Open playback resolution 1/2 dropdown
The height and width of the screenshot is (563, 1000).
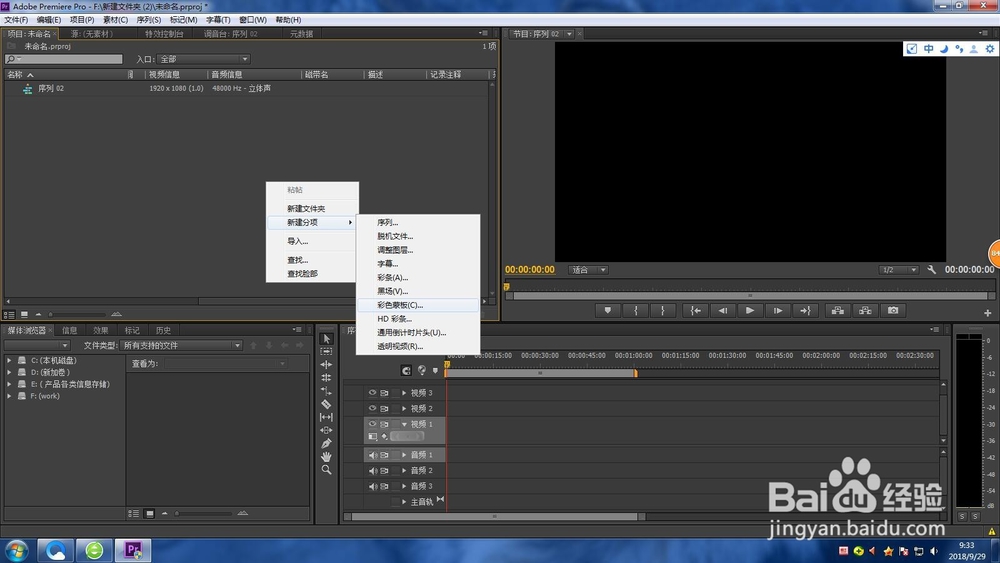[898, 270]
